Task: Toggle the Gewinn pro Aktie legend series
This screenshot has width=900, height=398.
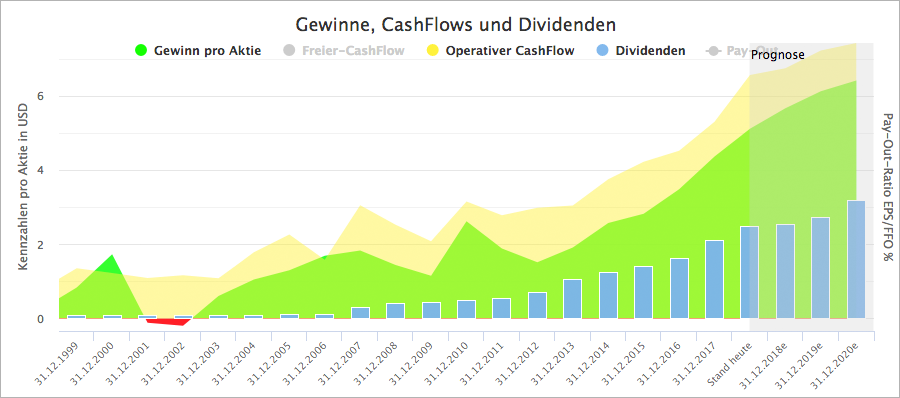Action: (x=198, y=51)
